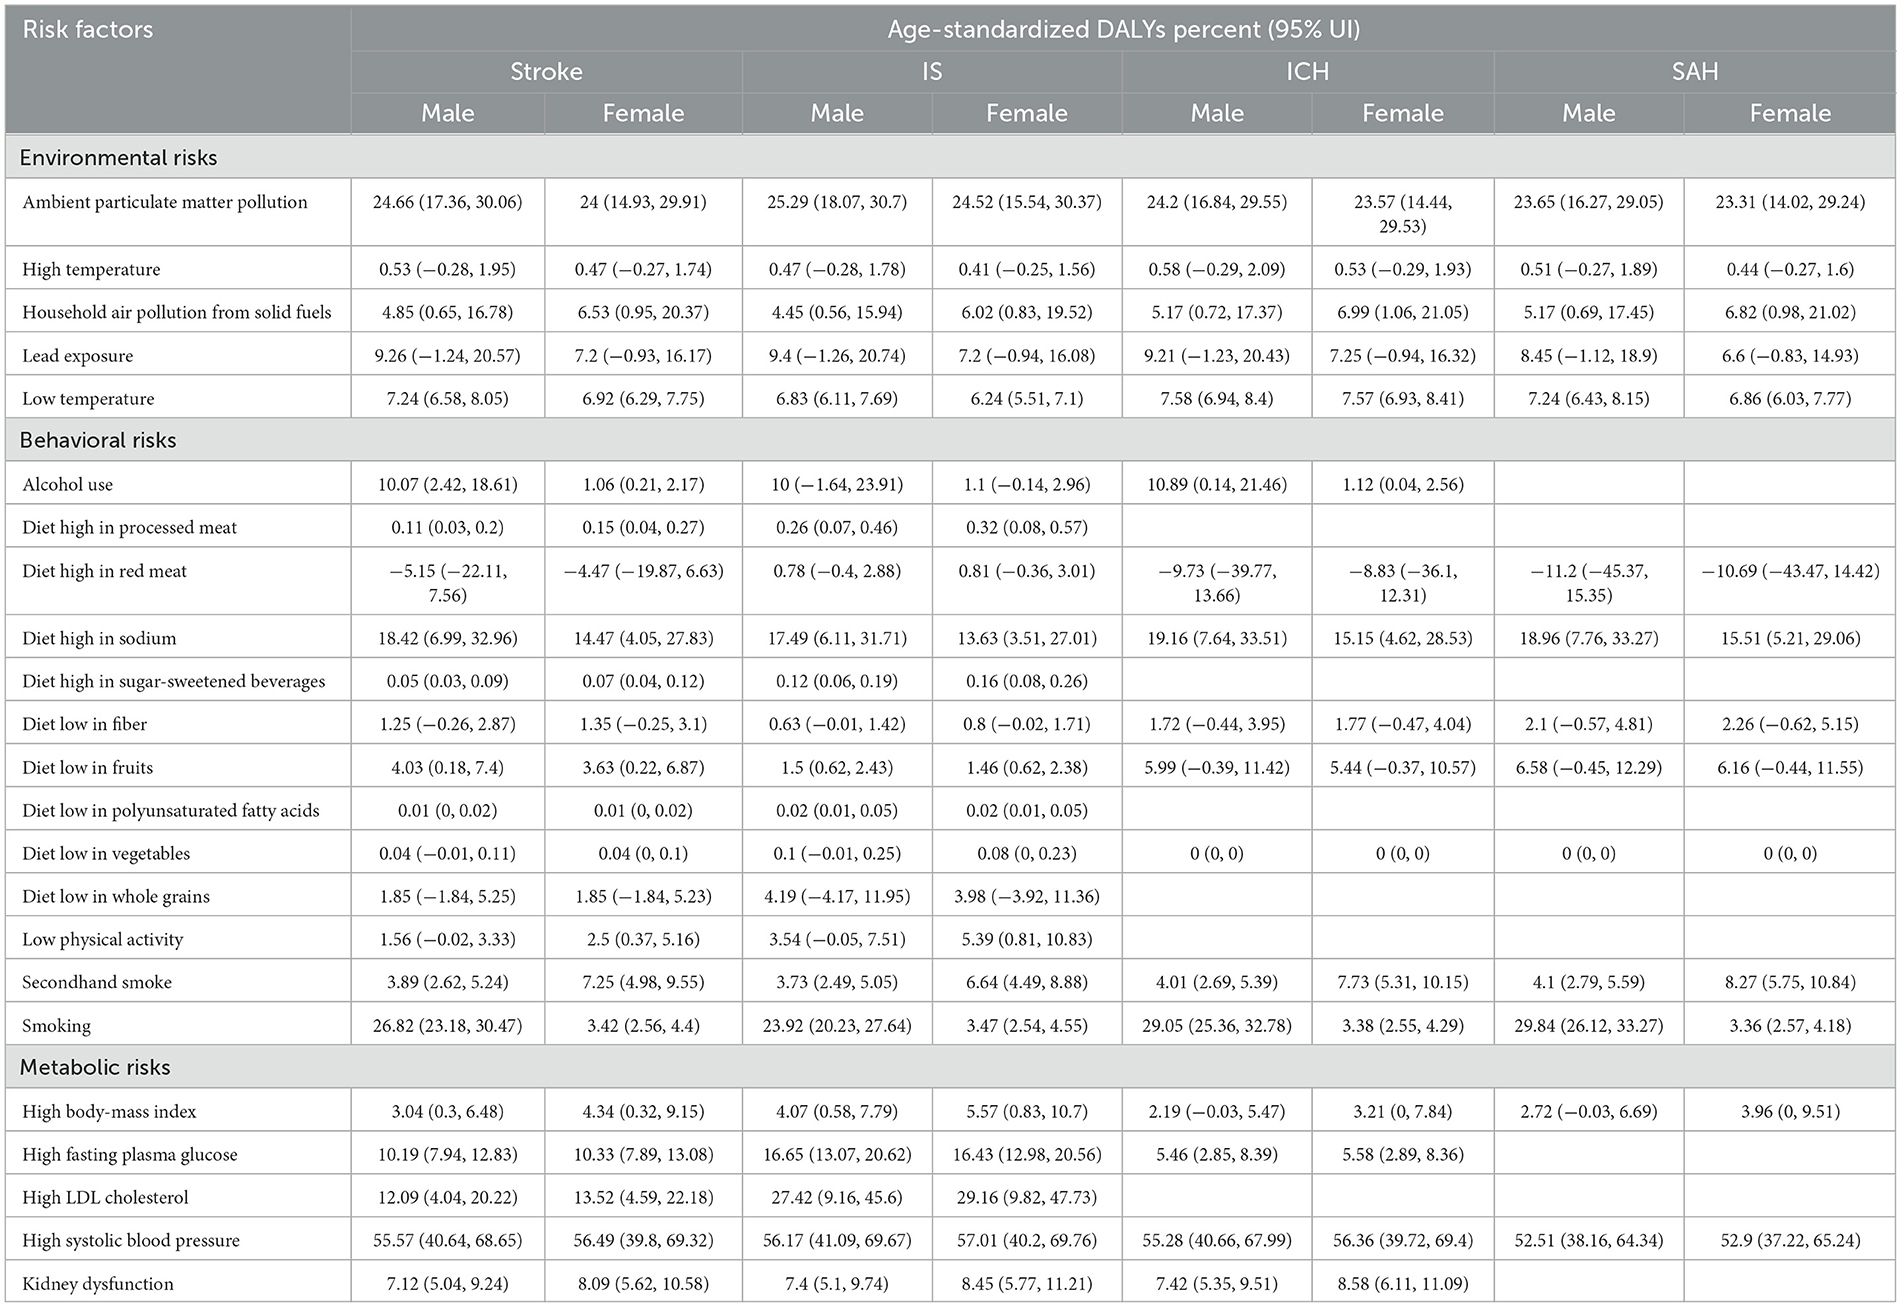
Task: Click the 'Stroke' column group header
Action: [546, 72]
